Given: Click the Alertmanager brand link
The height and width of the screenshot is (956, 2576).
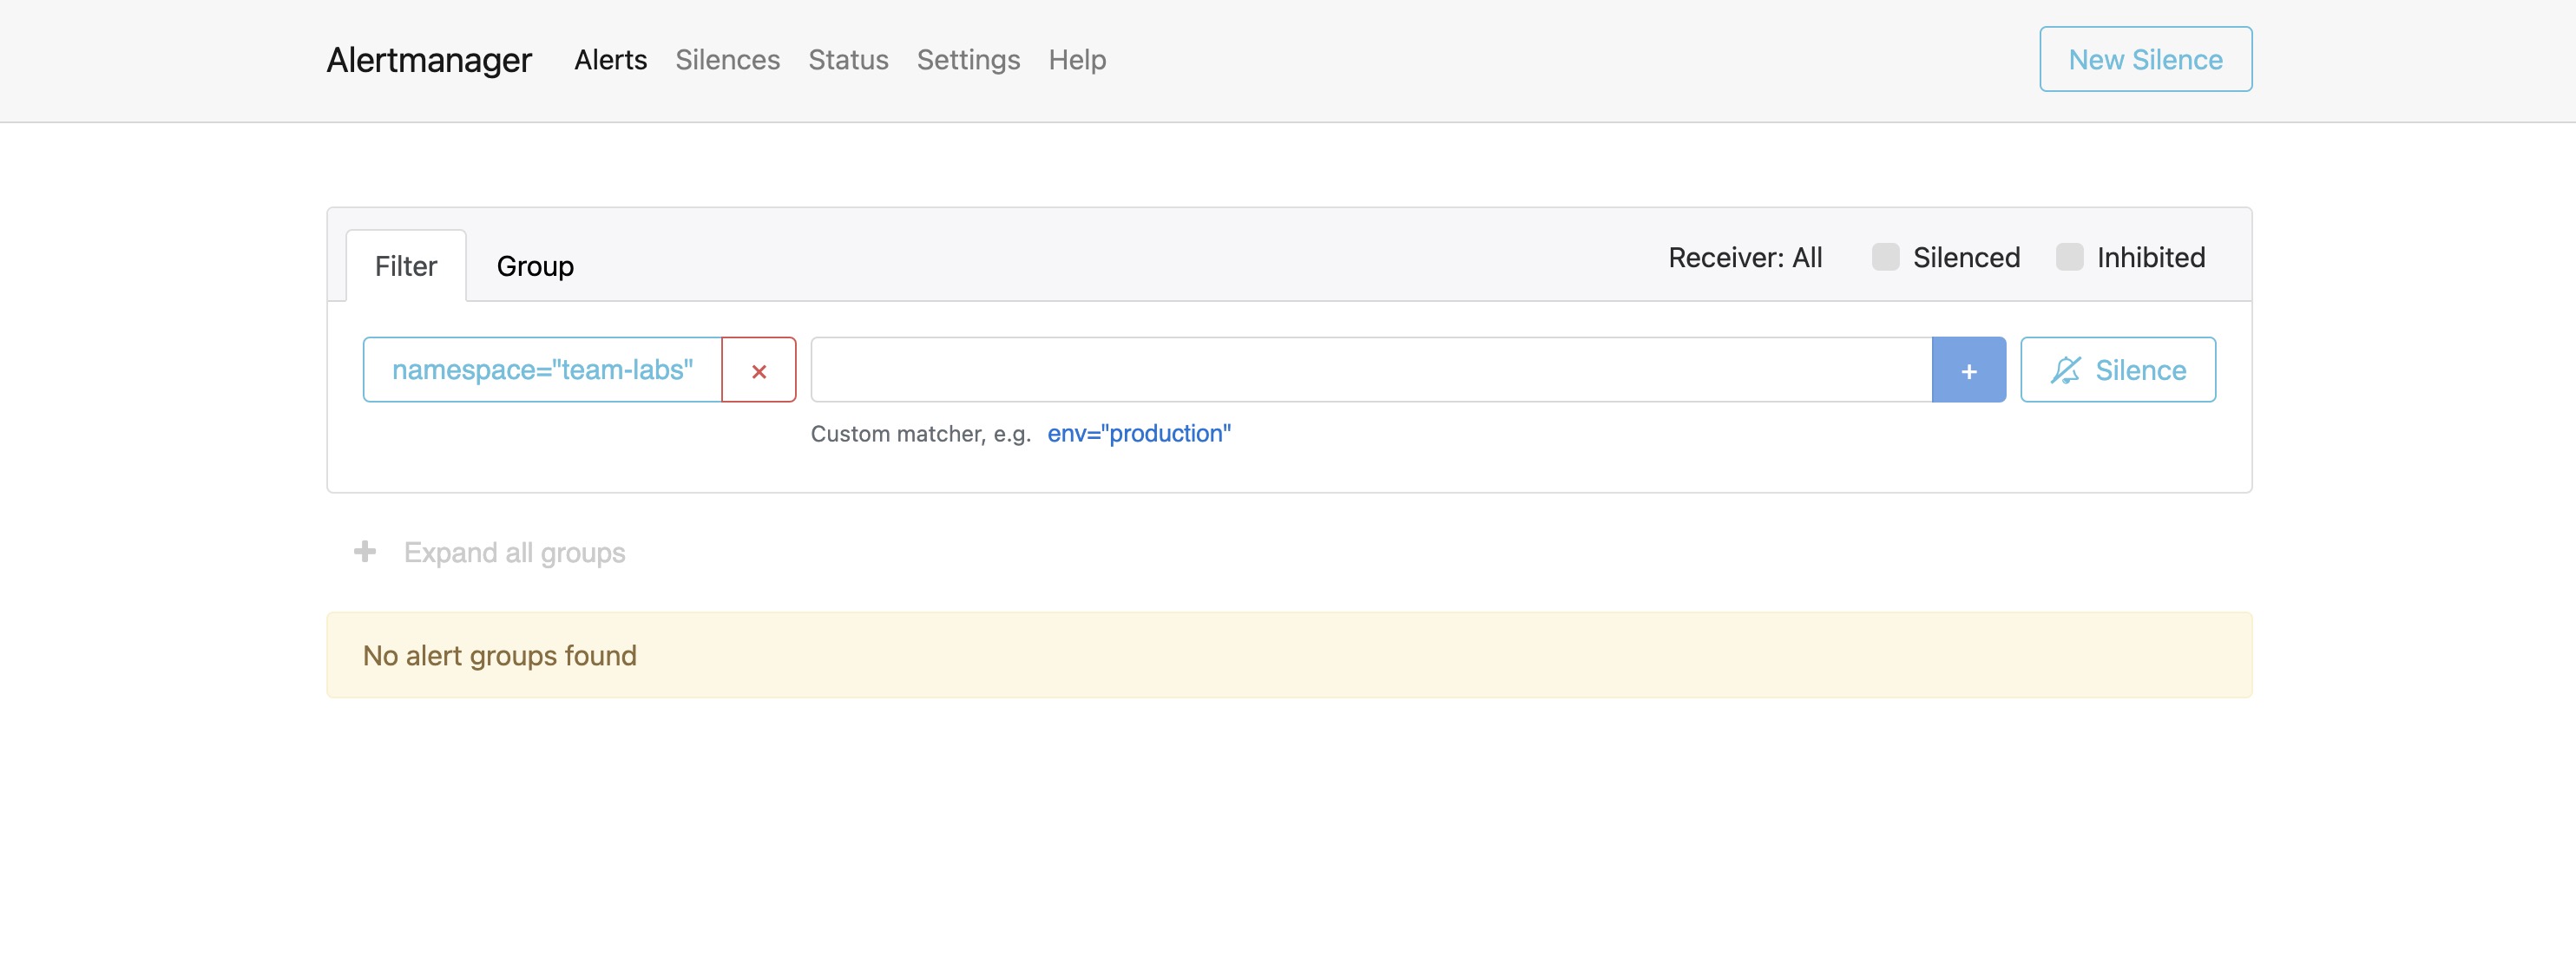Looking at the screenshot, I should pos(429,60).
